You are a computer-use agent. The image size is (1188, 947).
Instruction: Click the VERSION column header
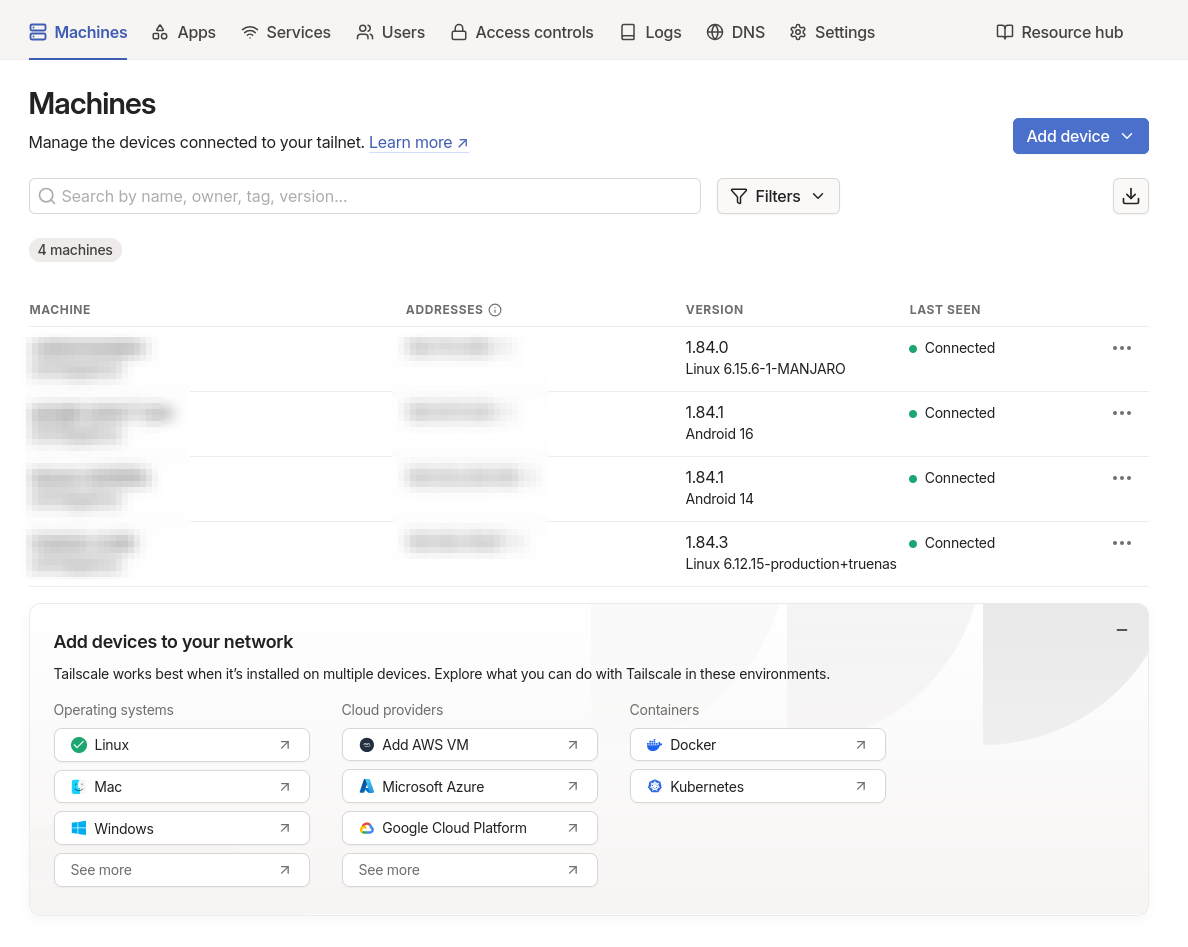(x=714, y=310)
